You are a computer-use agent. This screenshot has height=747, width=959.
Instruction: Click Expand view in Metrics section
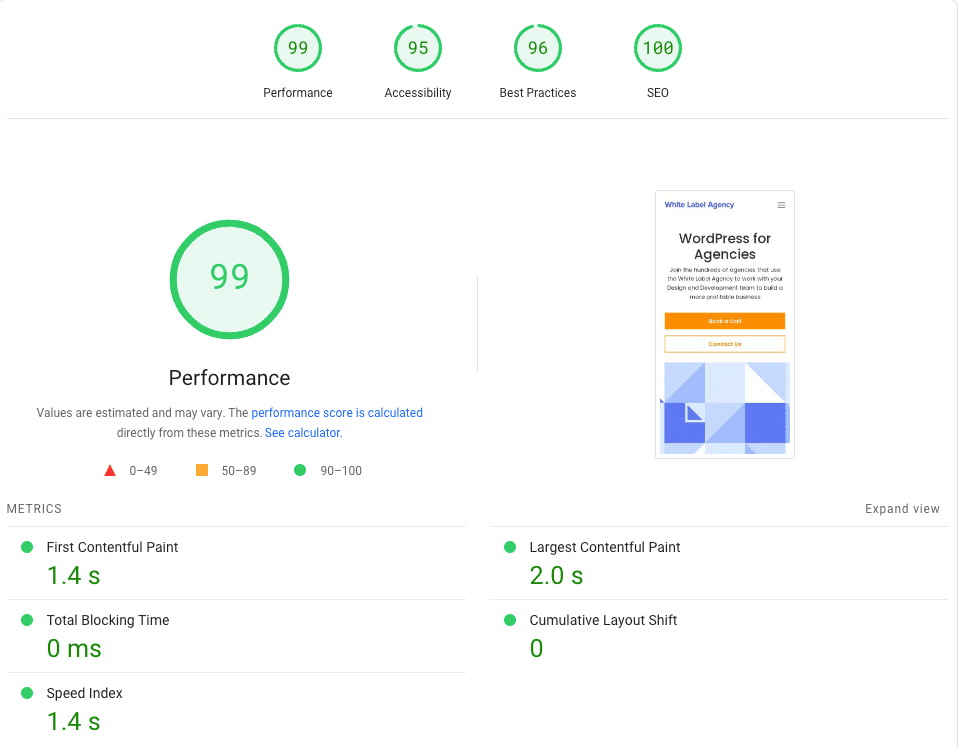[x=902, y=509]
